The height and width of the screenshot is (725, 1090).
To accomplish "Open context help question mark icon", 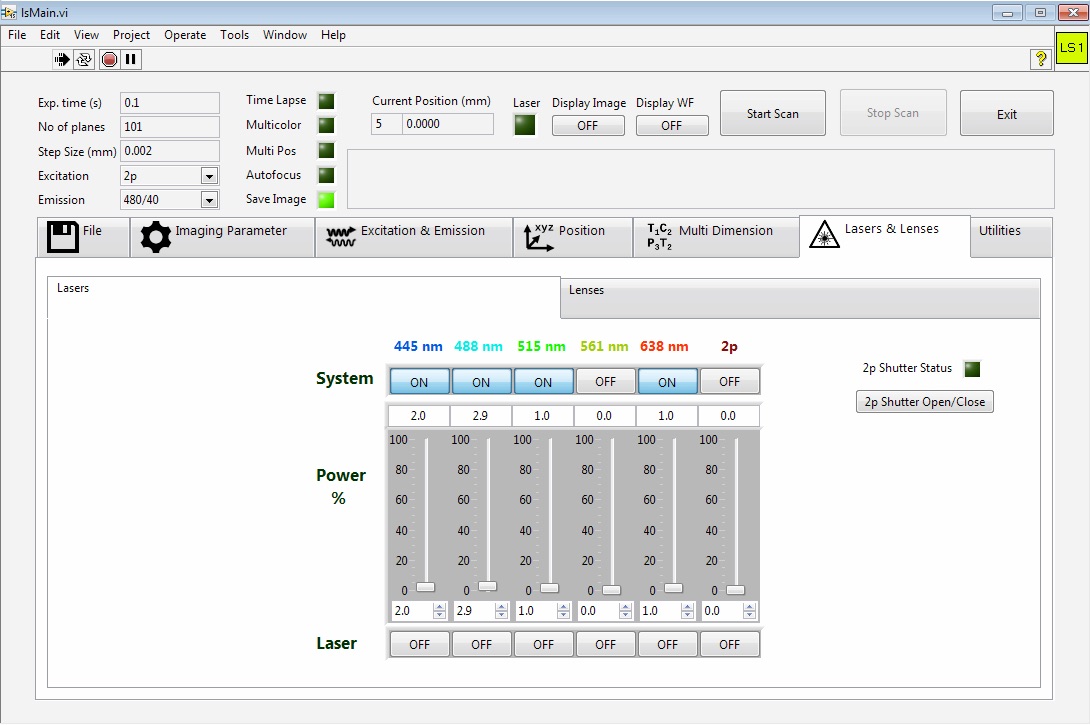I will pyautogui.click(x=1040, y=59).
